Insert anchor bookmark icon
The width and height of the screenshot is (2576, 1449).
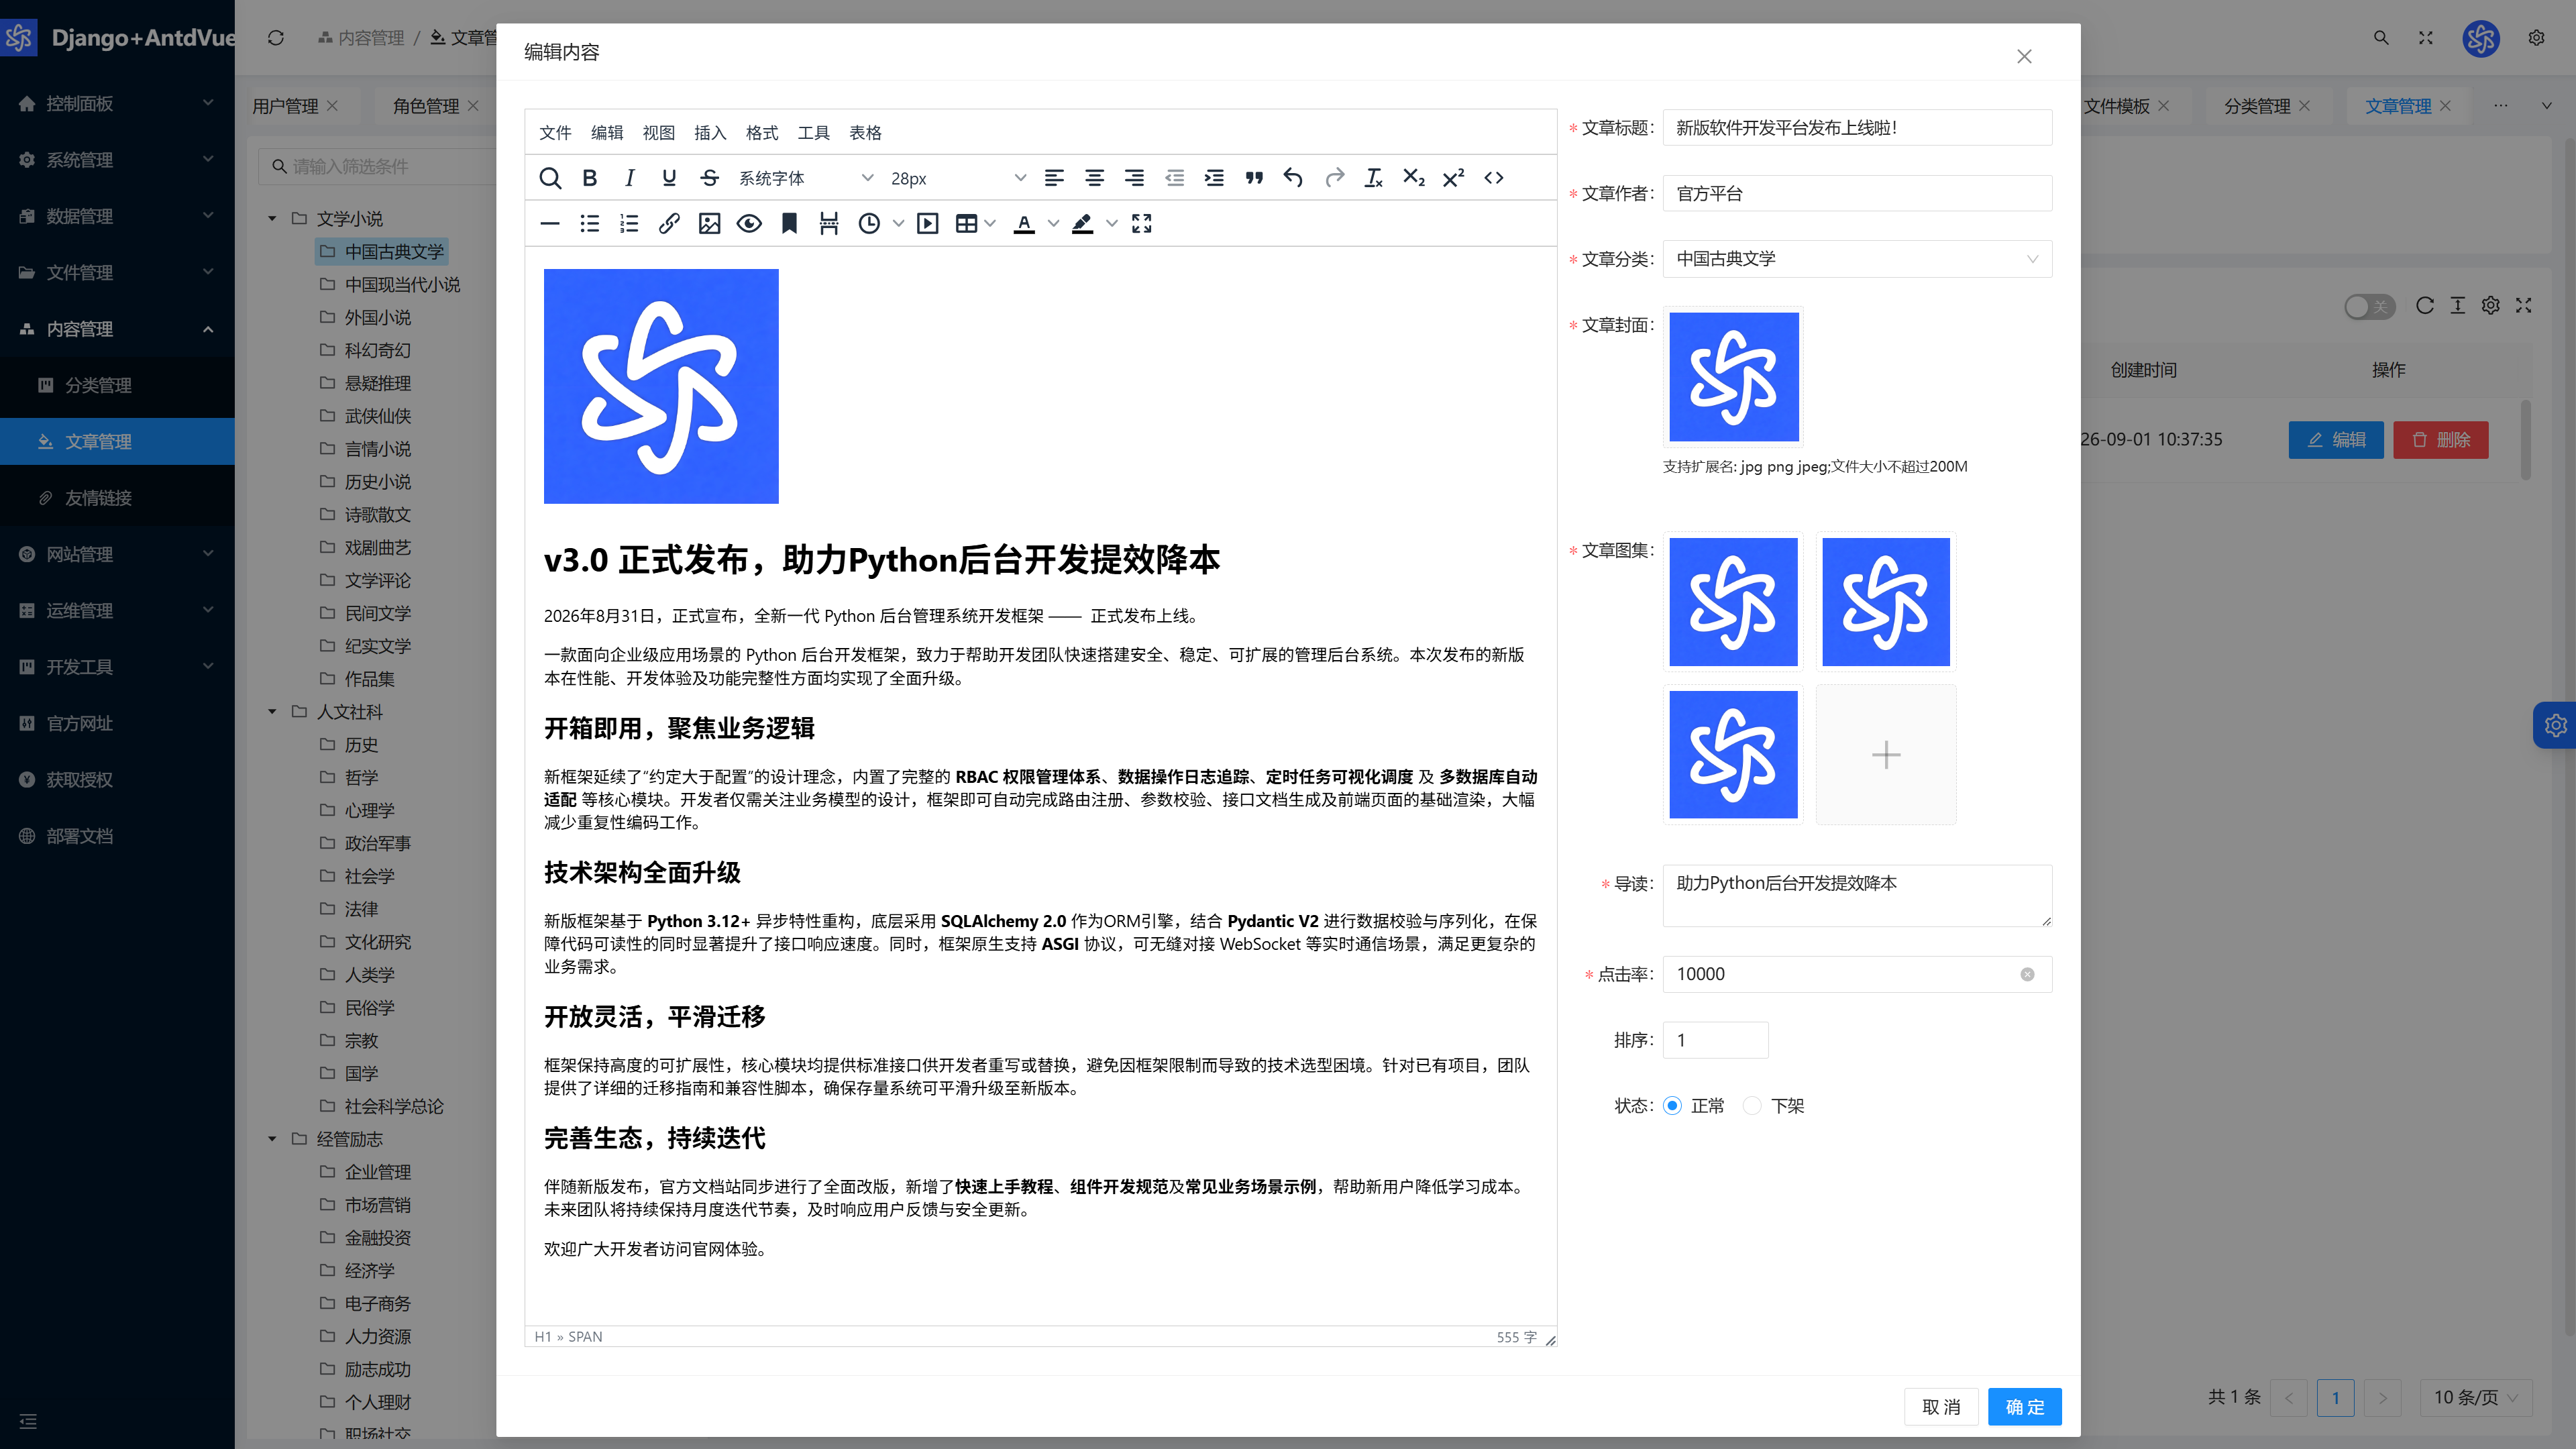tap(789, 223)
